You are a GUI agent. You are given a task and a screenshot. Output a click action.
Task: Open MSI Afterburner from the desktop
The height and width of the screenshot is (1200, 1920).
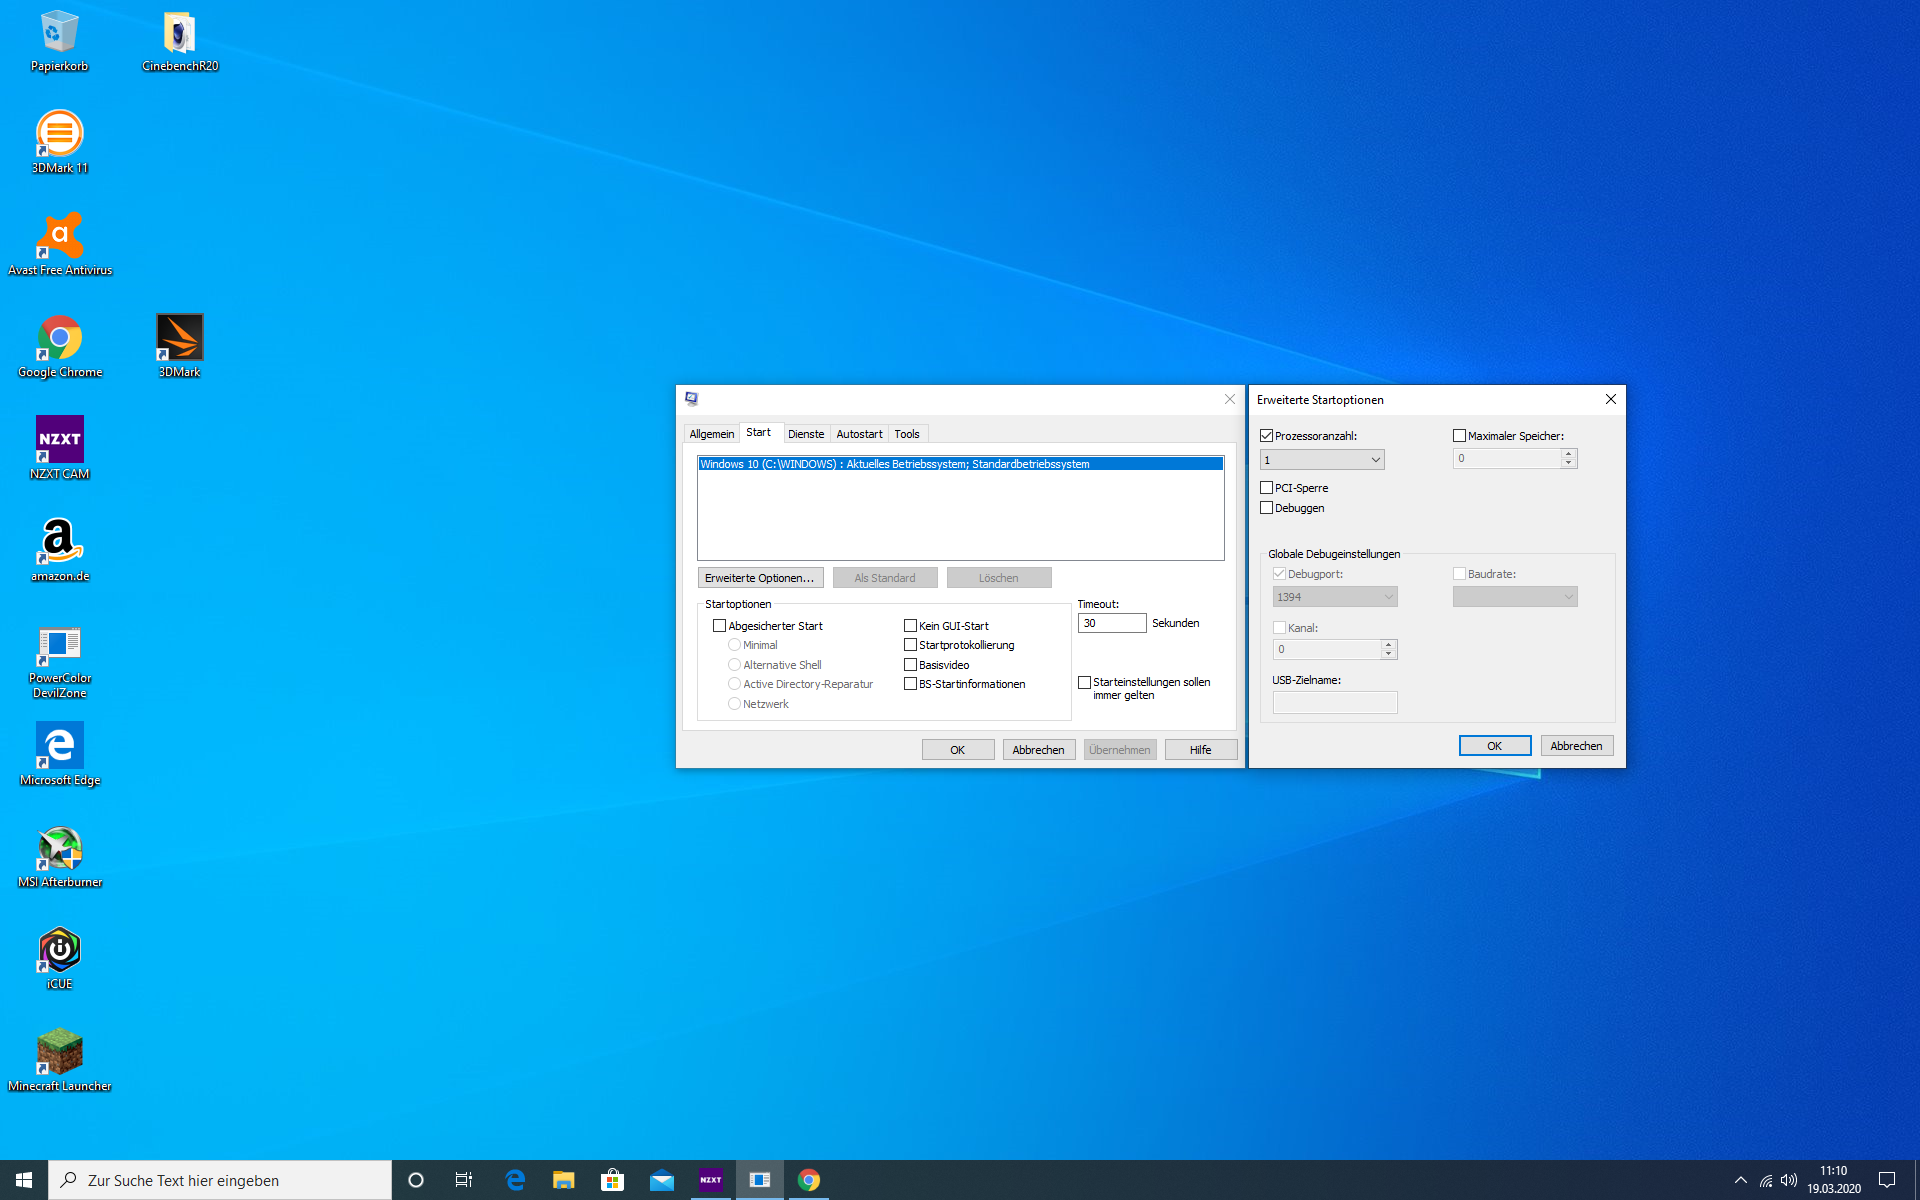click(x=59, y=845)
